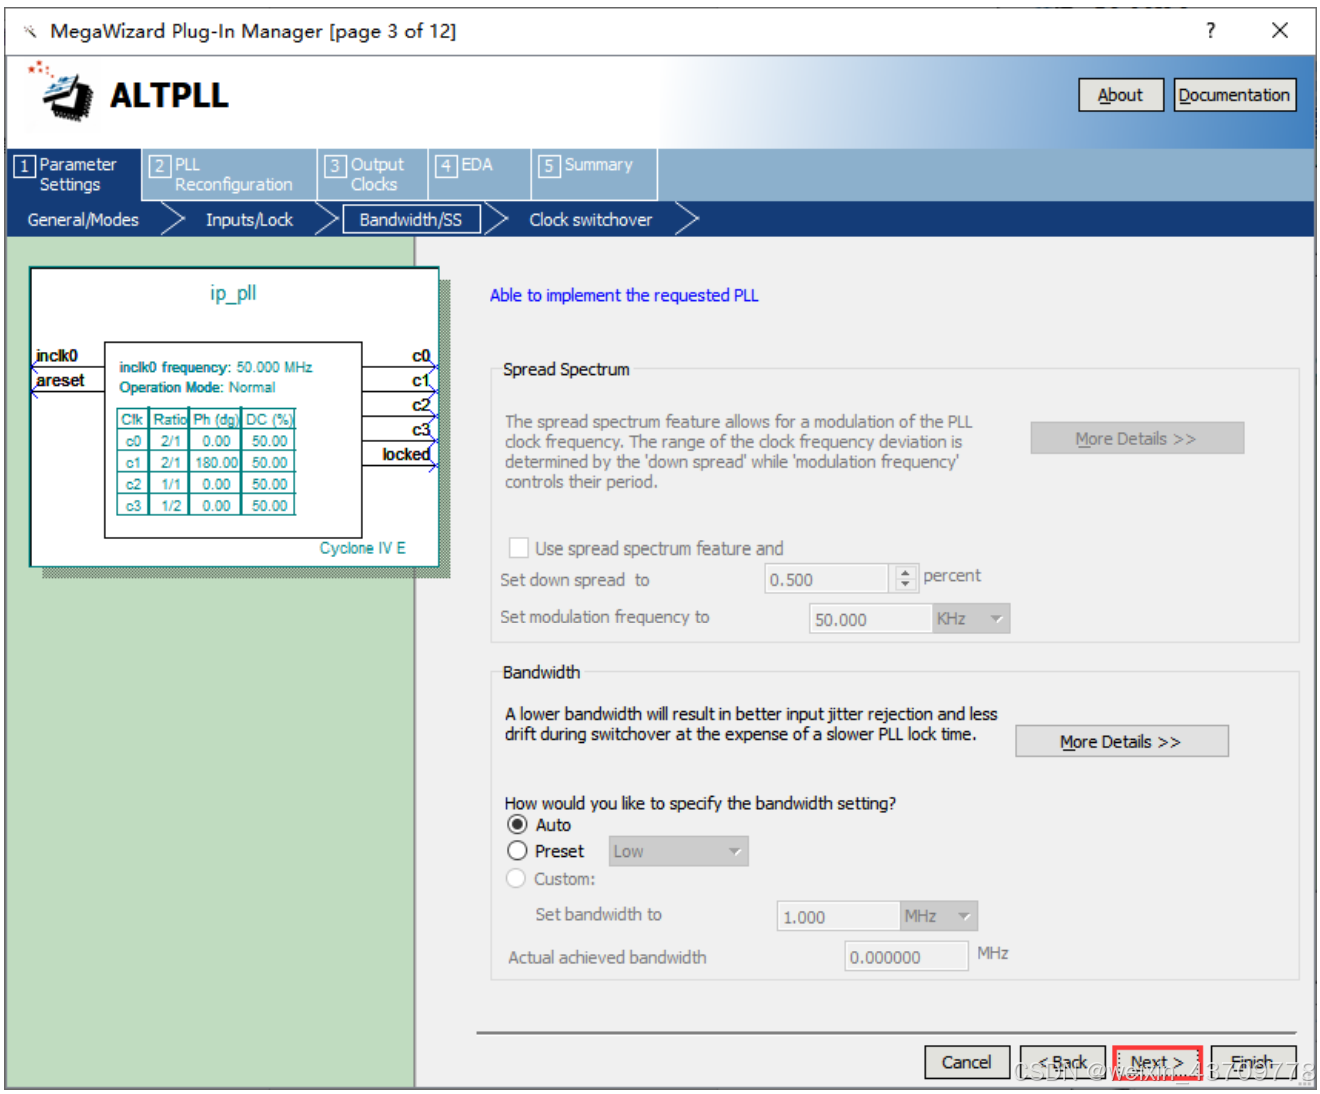Click the c0 output port label
The height and width of the screenshot is (1094, 1320).
[x=421, y=356]
